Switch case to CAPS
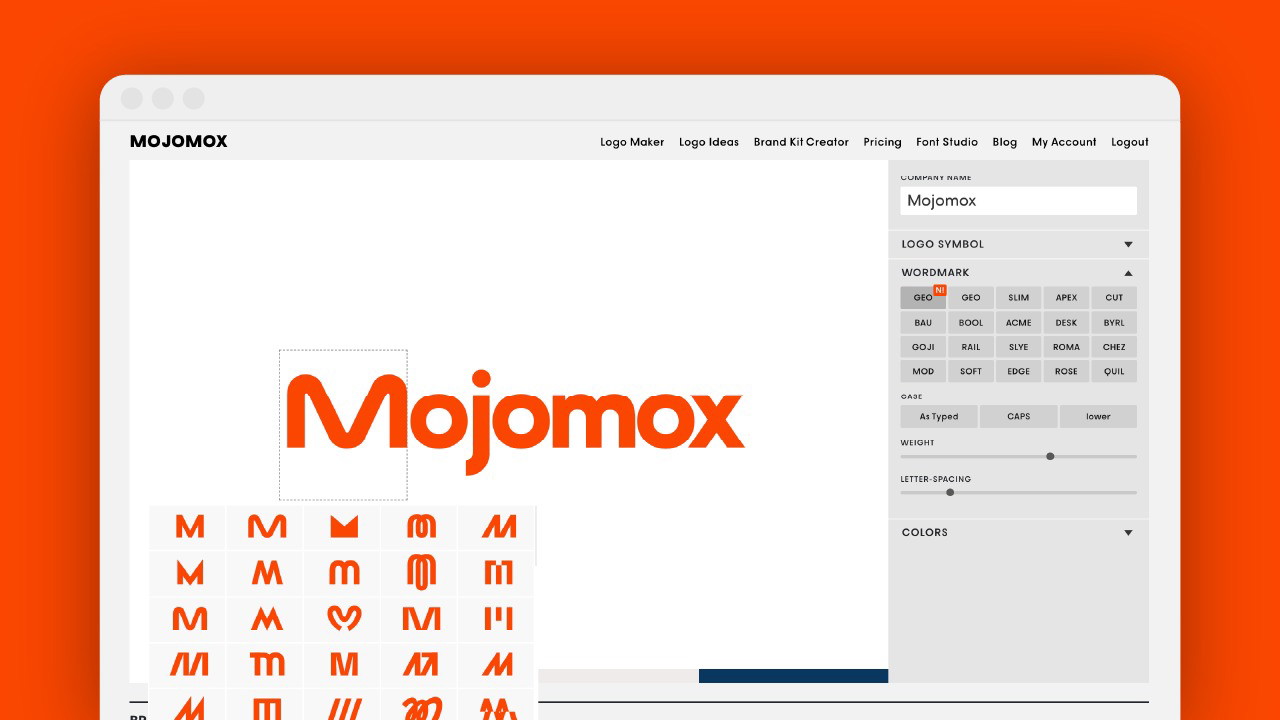This screenshot has width=1280, height=720. pos(1018,417)
